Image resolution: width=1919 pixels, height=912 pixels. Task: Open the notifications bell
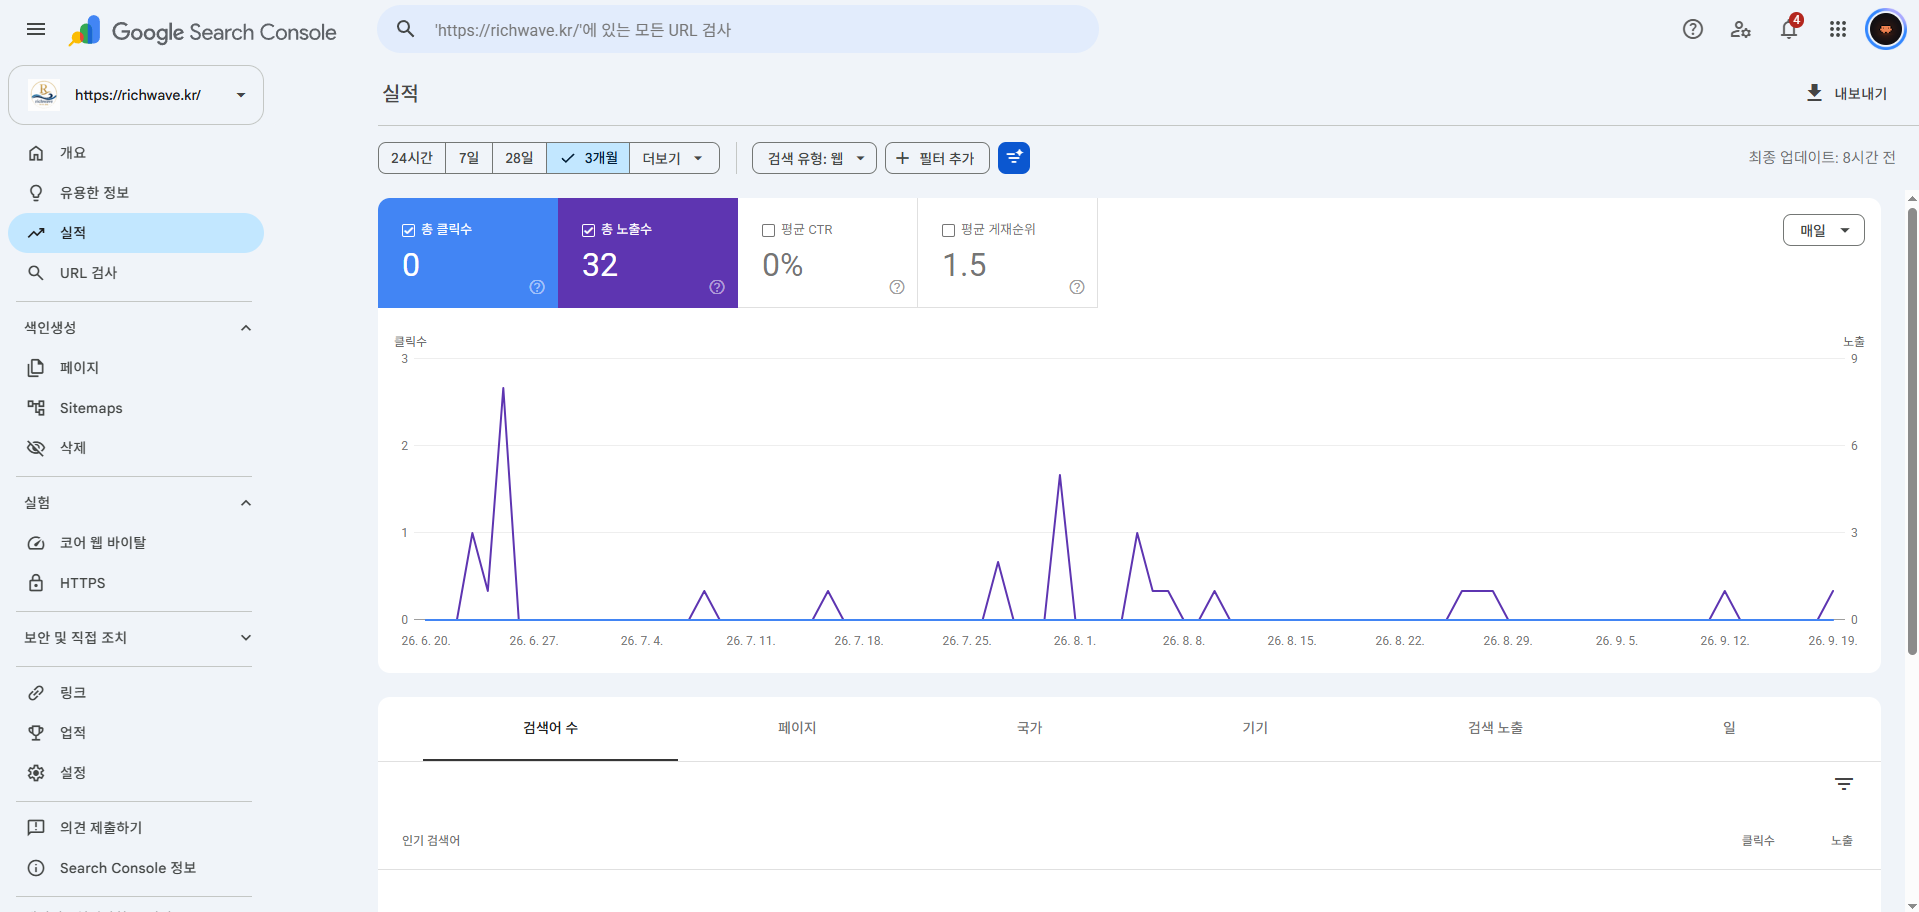click(x=1789, y=29)
